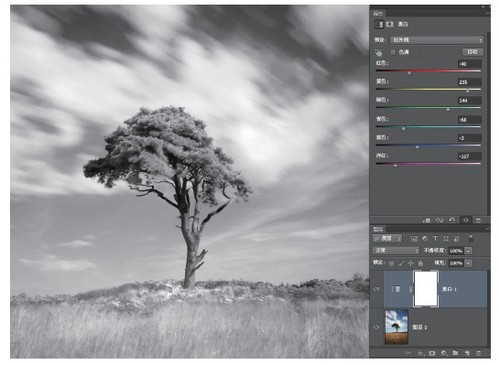Select the background layer color thumbnail

(x=396, y=327)
